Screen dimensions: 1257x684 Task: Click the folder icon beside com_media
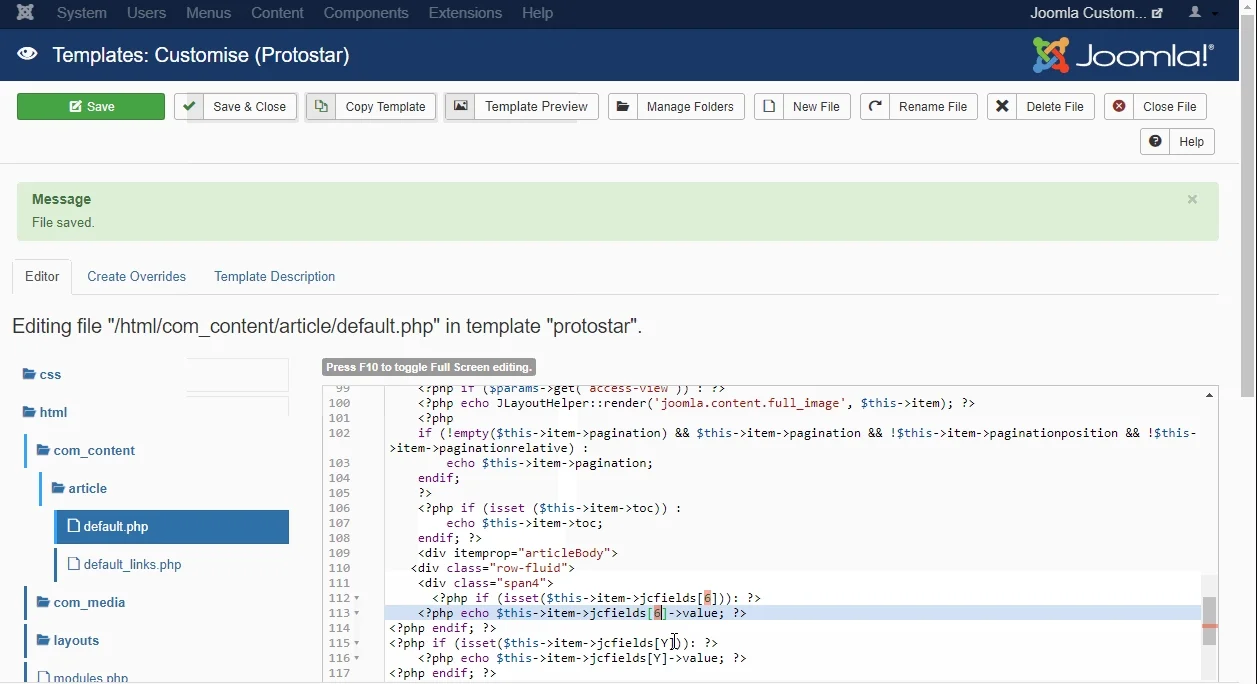point(44,603)
